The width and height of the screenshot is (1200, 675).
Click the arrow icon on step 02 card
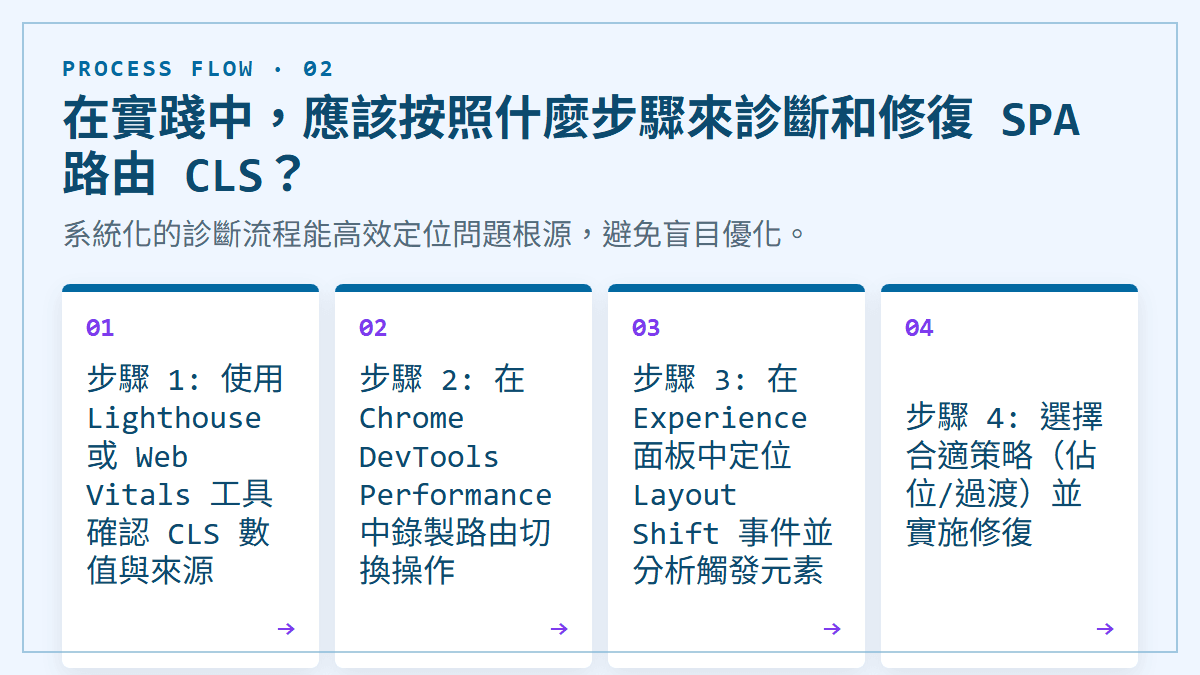(x=559, y=629)
